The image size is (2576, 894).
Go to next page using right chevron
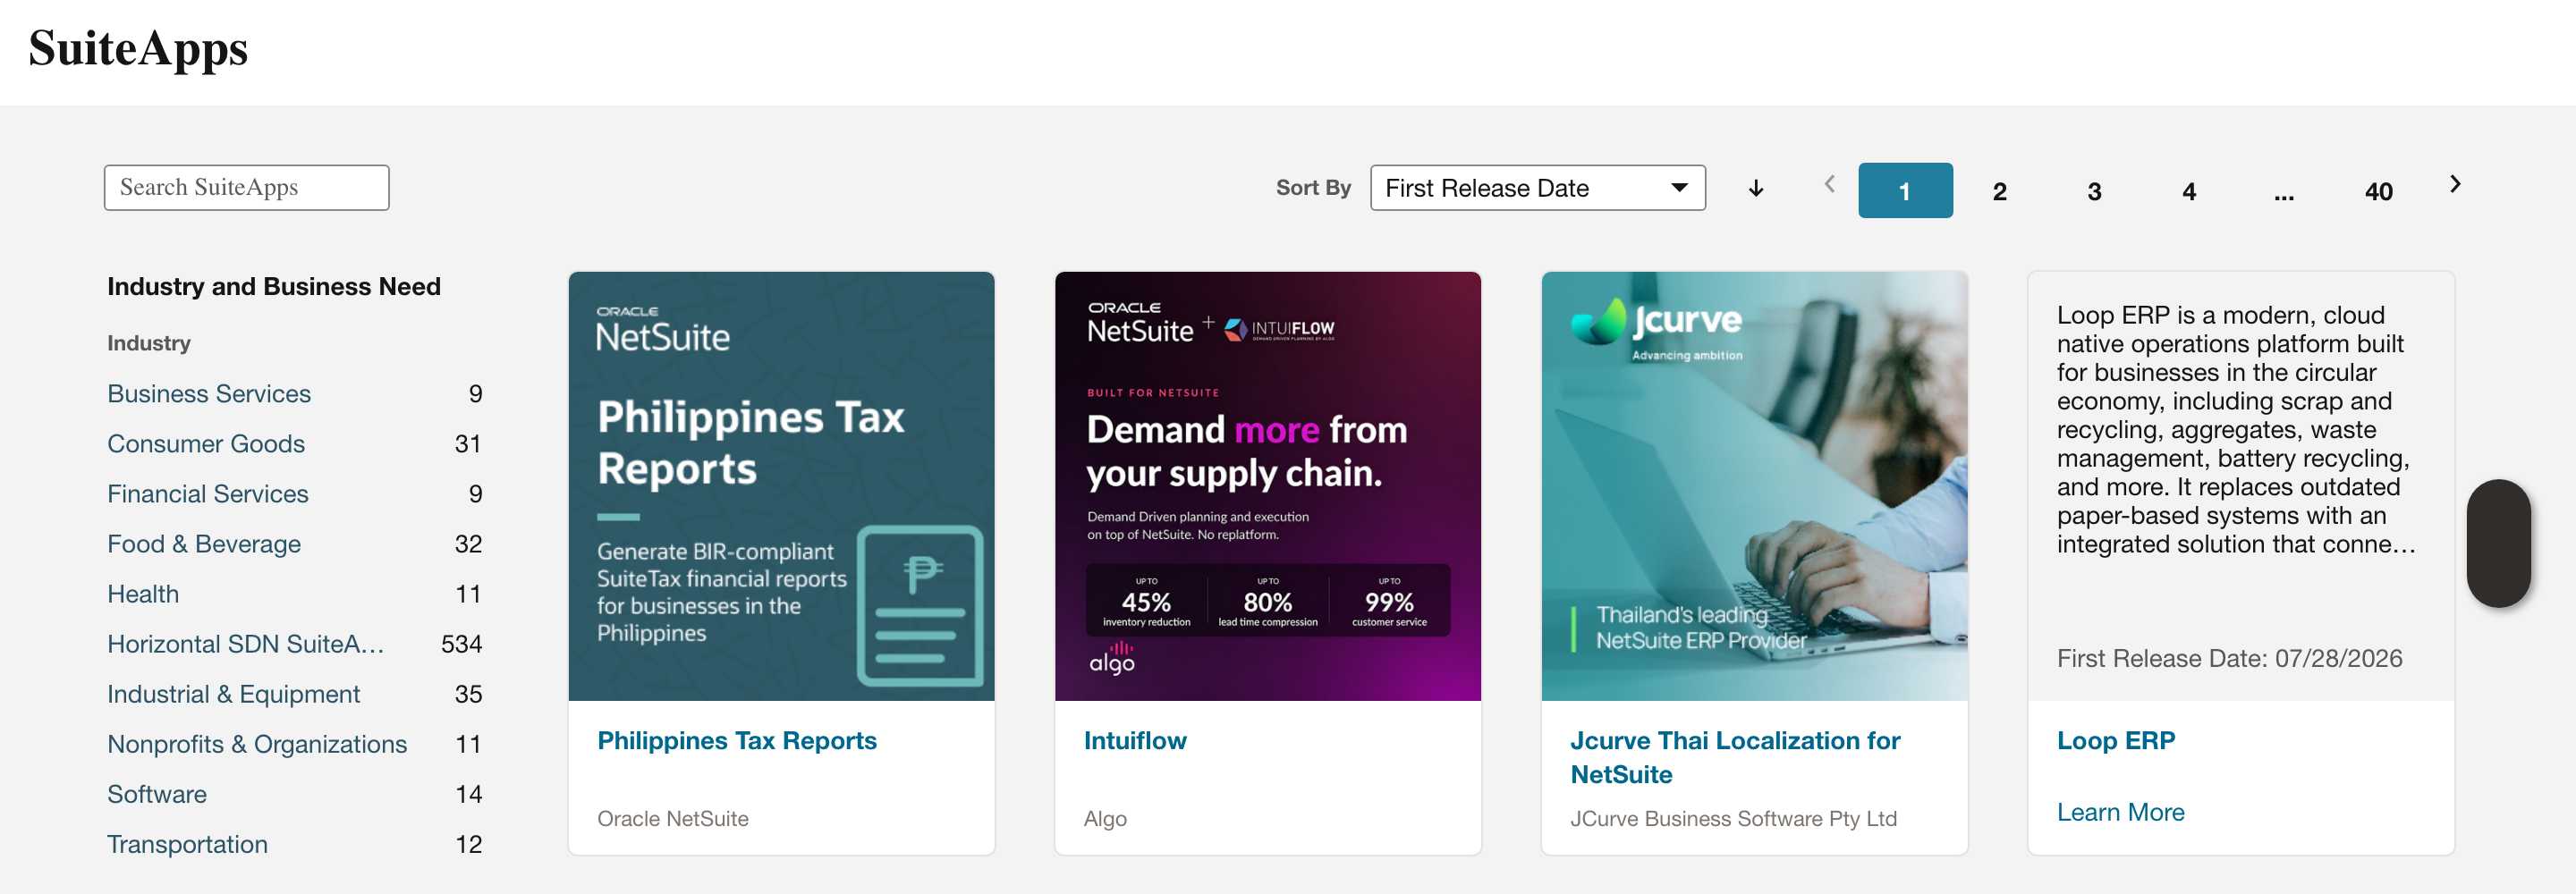(x=2455, y=184)
